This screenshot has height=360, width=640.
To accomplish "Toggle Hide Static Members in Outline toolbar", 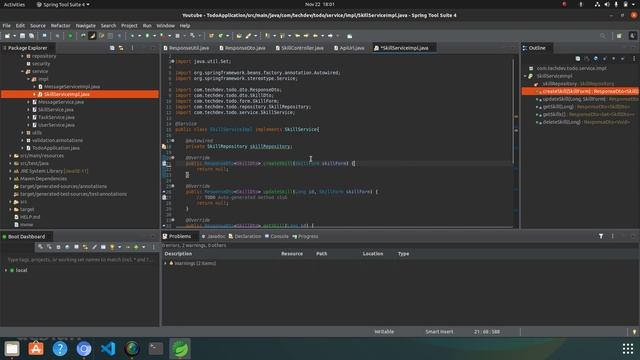I will (x=604, y=59).
